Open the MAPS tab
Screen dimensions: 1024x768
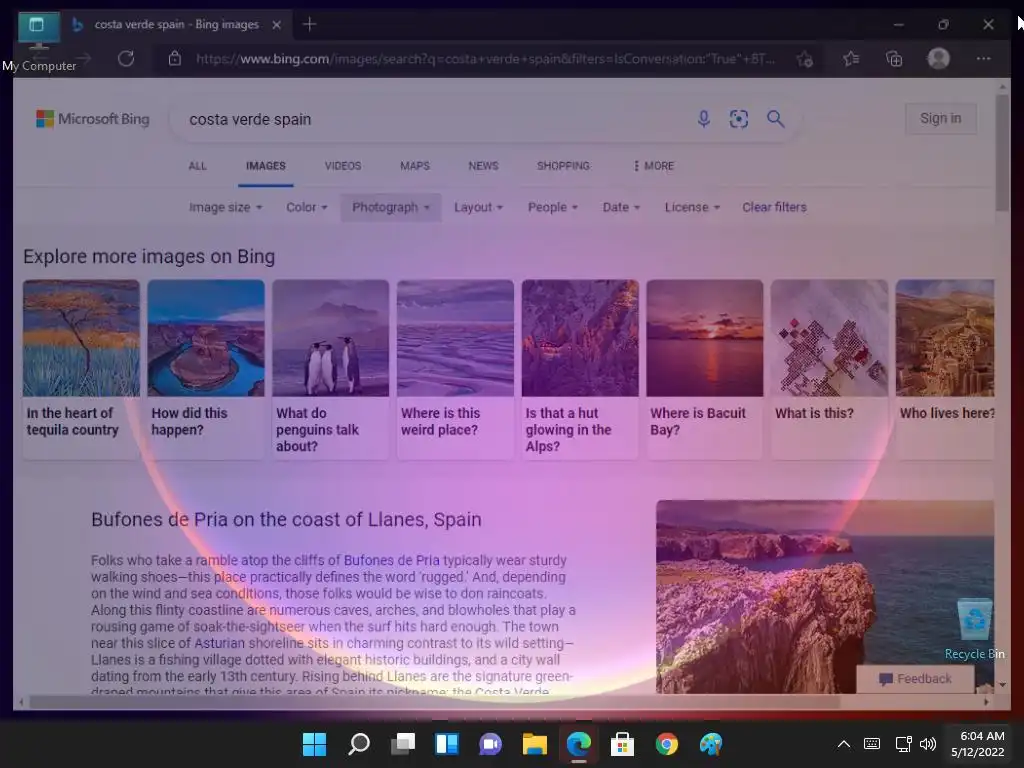(415, 166)
